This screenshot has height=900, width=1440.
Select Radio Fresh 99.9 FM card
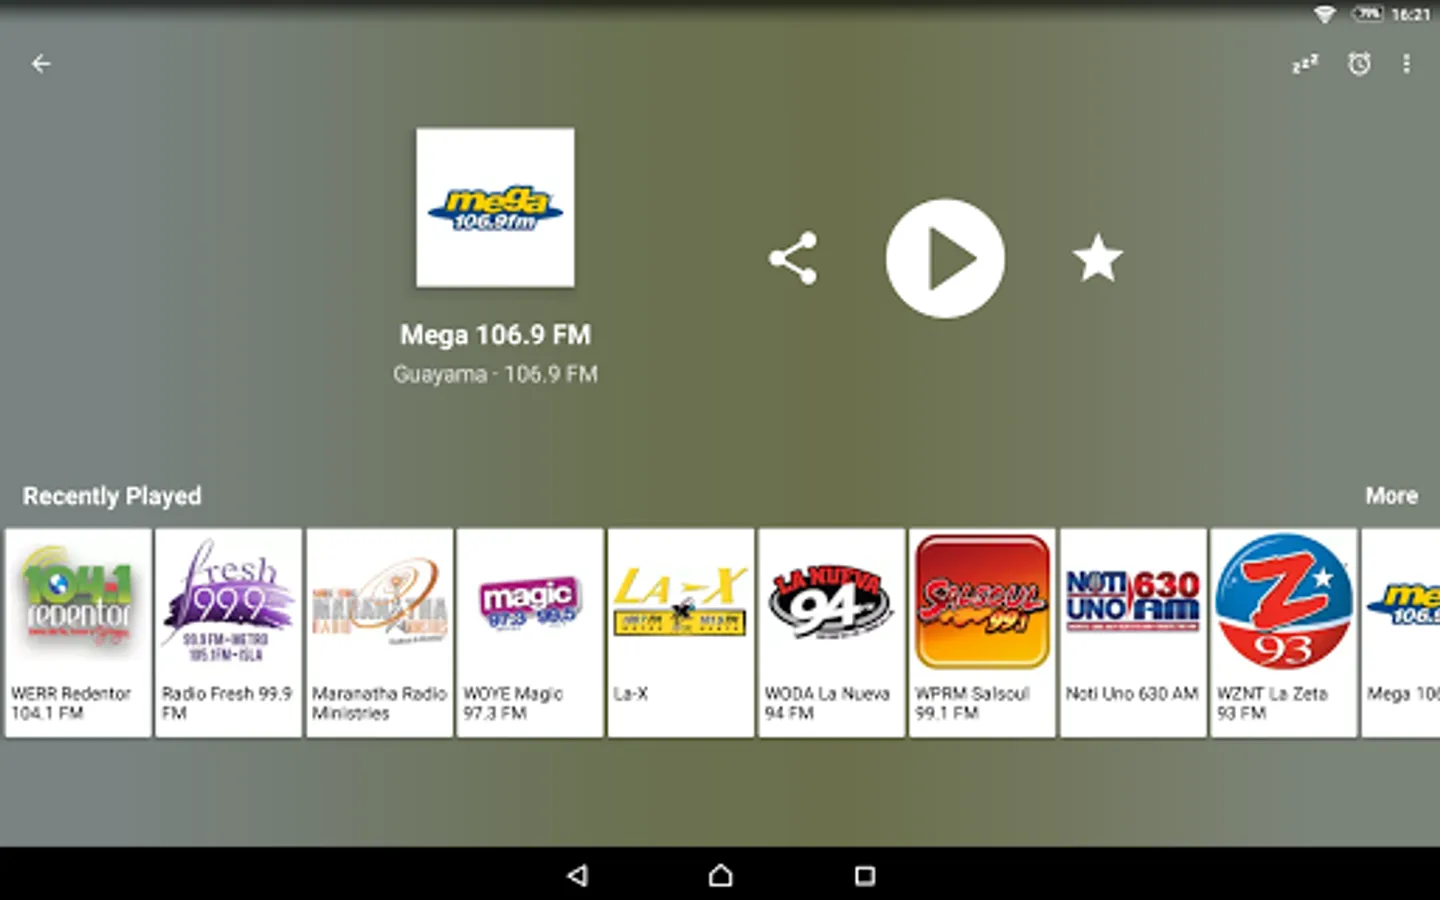229,633
